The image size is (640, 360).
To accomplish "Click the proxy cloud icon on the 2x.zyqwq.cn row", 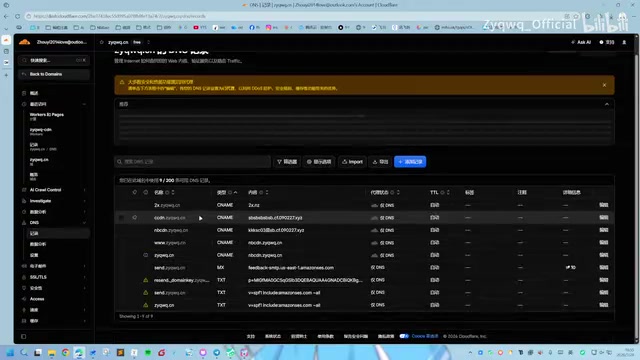I will pos(374,205).
